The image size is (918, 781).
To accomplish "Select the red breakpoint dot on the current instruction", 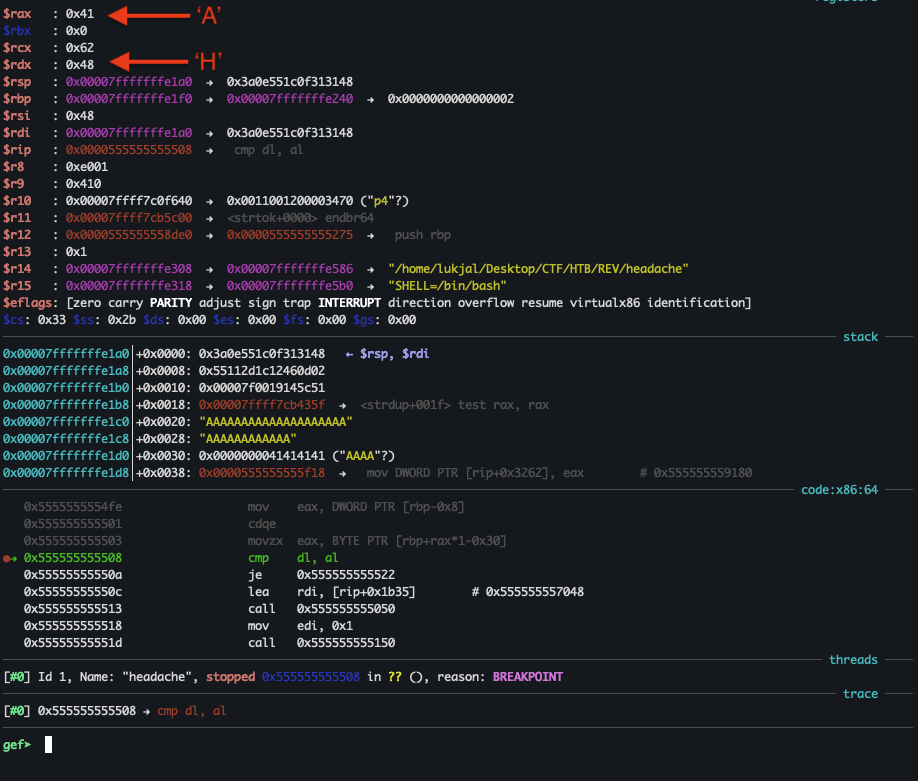I will pyautogui.click(x=9, y=557).
